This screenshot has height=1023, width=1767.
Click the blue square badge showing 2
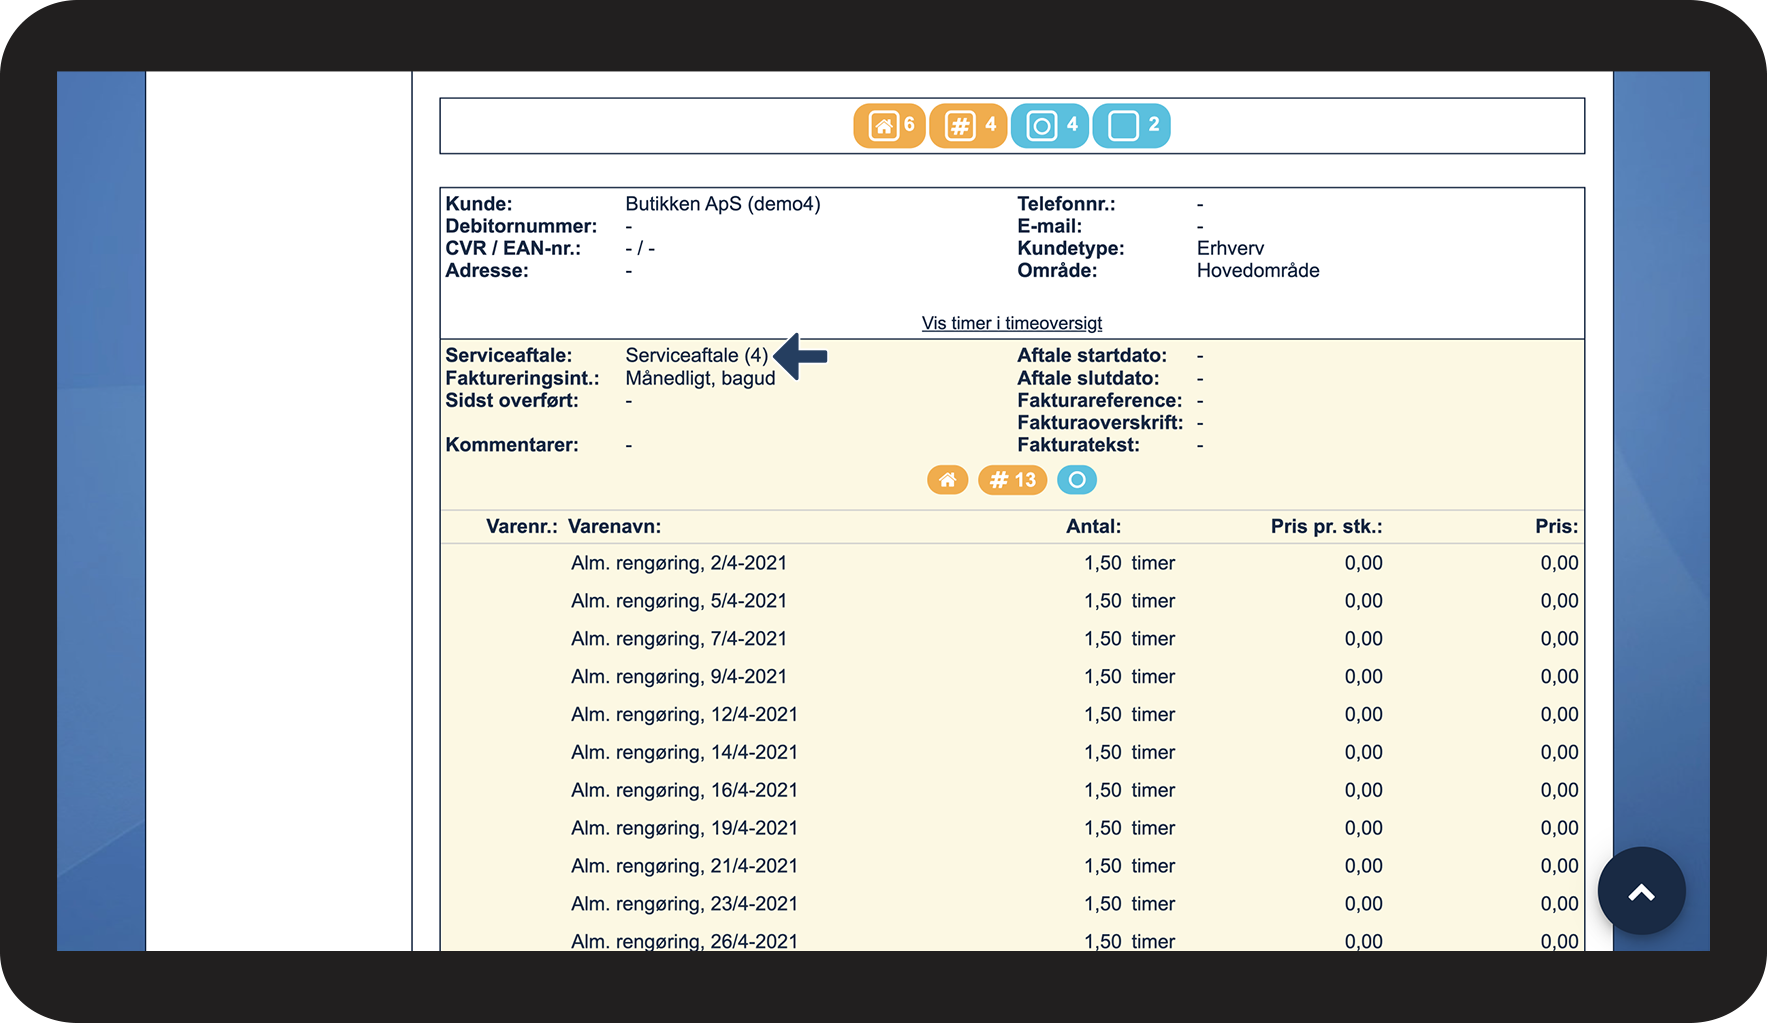click(1131, 126)
